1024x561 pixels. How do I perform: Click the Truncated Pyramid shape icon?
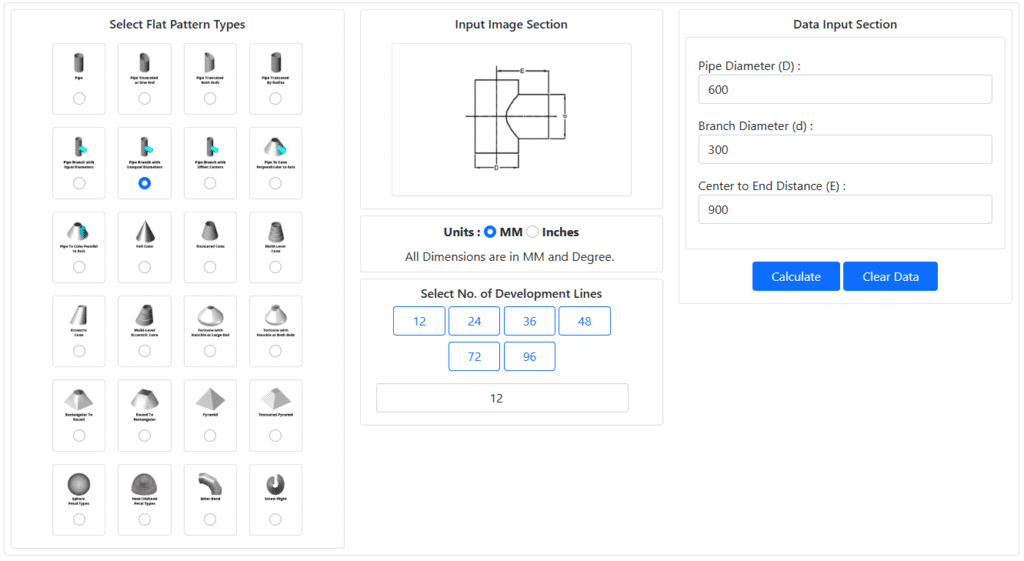coord(276,399)
